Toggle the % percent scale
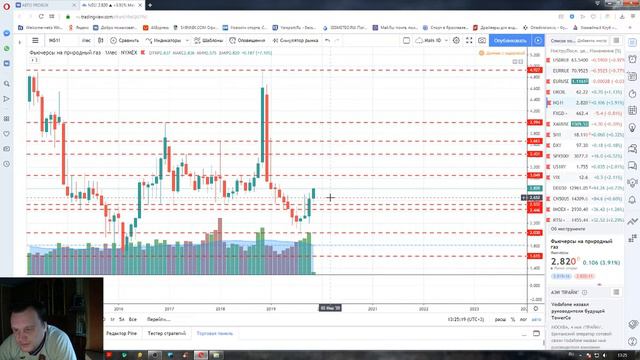640x360 pixels. 513,319
